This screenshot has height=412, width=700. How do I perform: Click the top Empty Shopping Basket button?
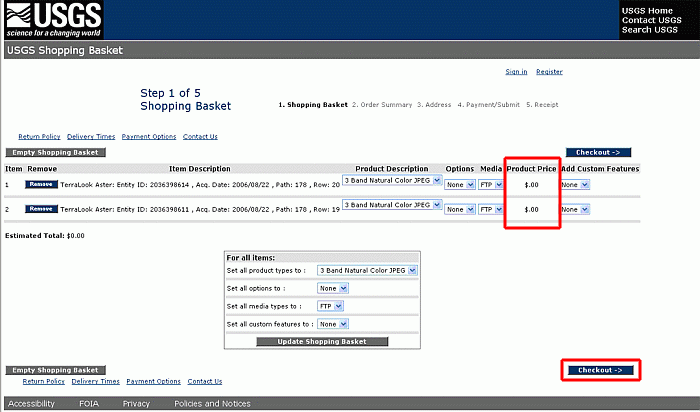click(x=55, y=153)
